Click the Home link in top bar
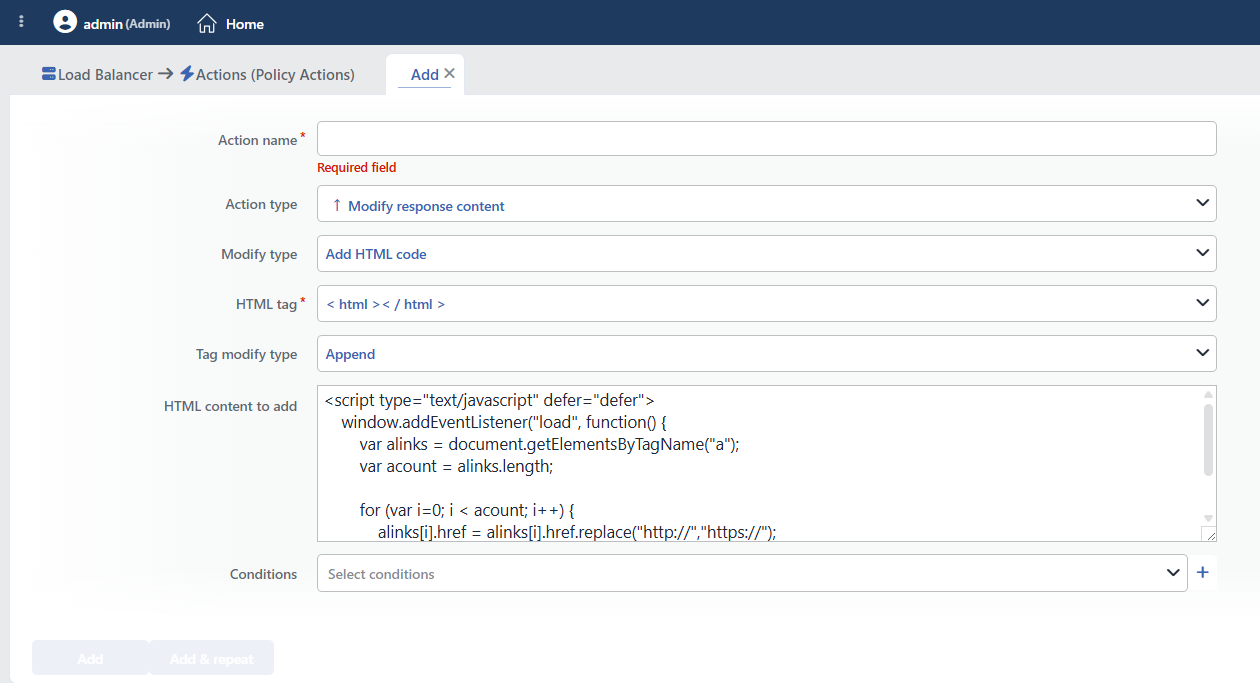The height and width of the screenshot is (683, 1260). (245, 23)
